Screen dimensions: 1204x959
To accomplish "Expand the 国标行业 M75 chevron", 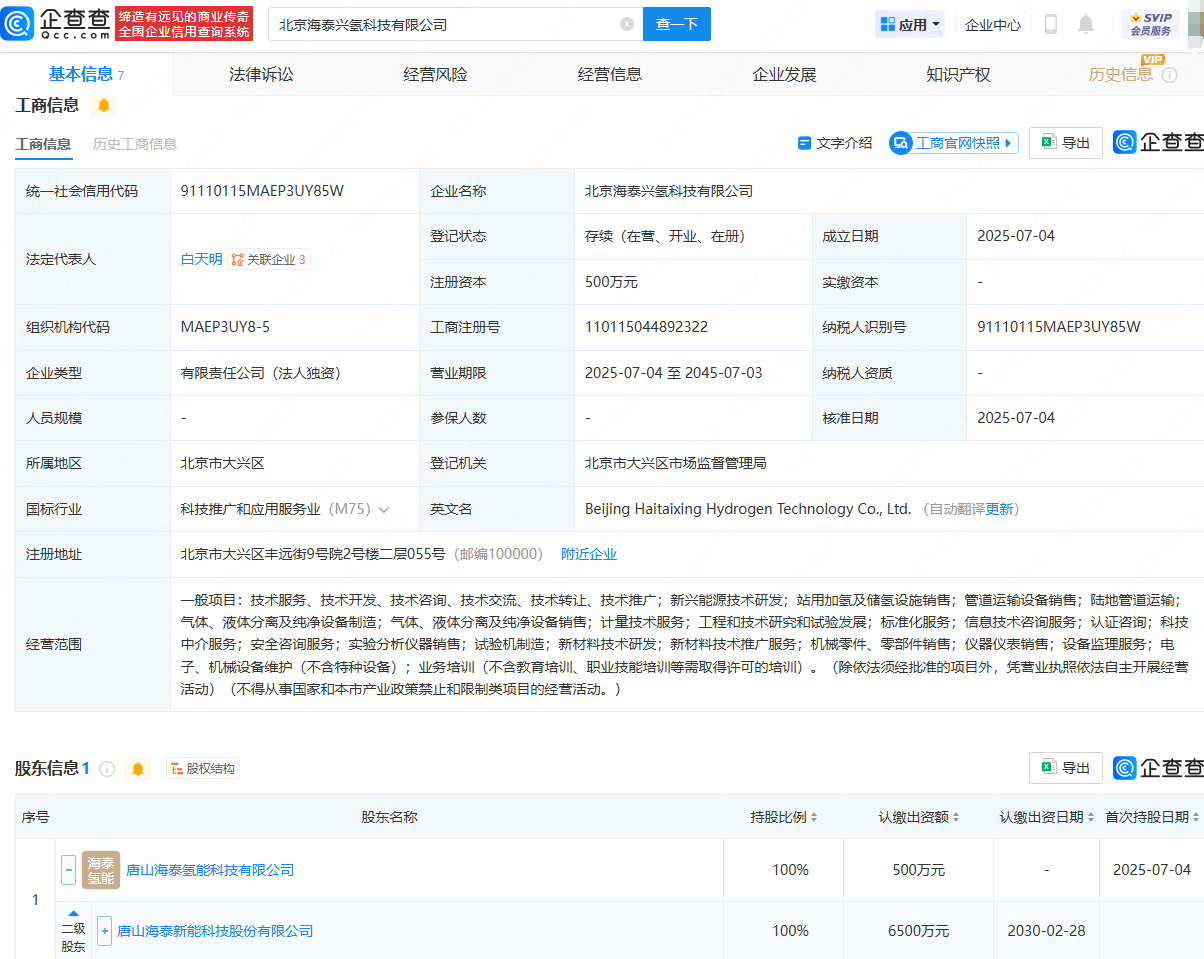I will coord(384,510).
